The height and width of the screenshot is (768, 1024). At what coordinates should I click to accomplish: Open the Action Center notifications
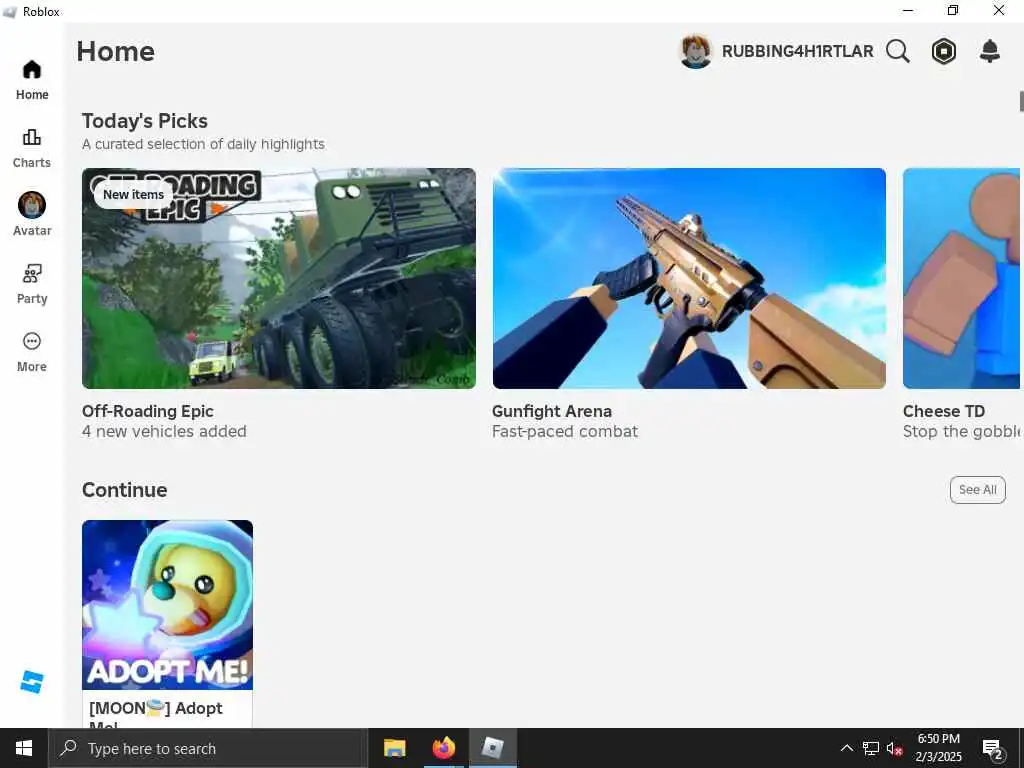tap(993, 748)
